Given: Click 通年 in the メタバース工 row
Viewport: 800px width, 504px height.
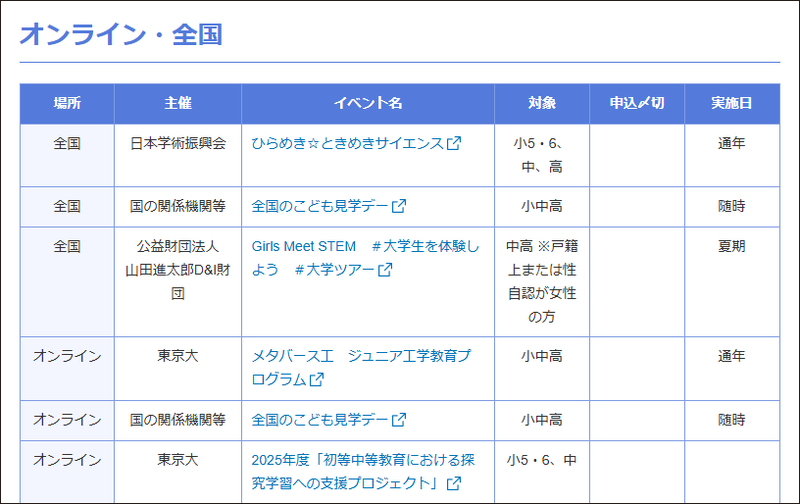Looking at the screenshot, I should 732,356.
